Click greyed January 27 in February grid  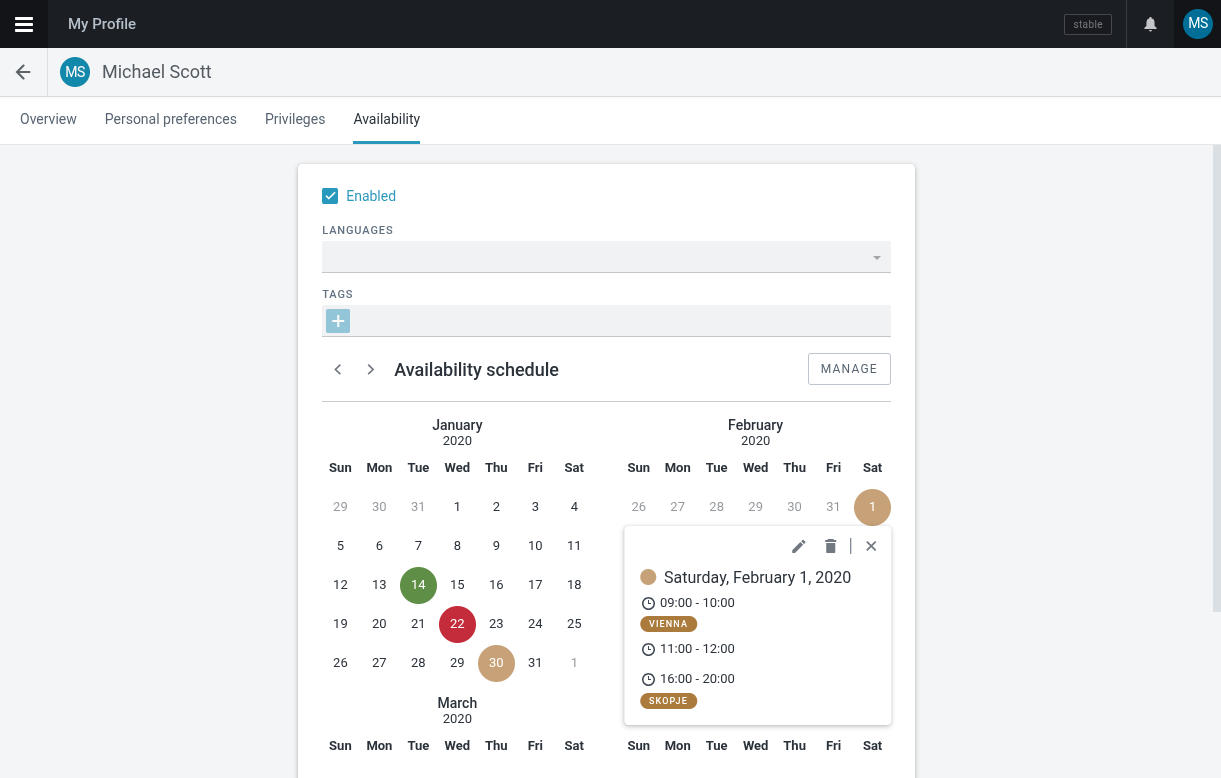click(x=677, y=507)
